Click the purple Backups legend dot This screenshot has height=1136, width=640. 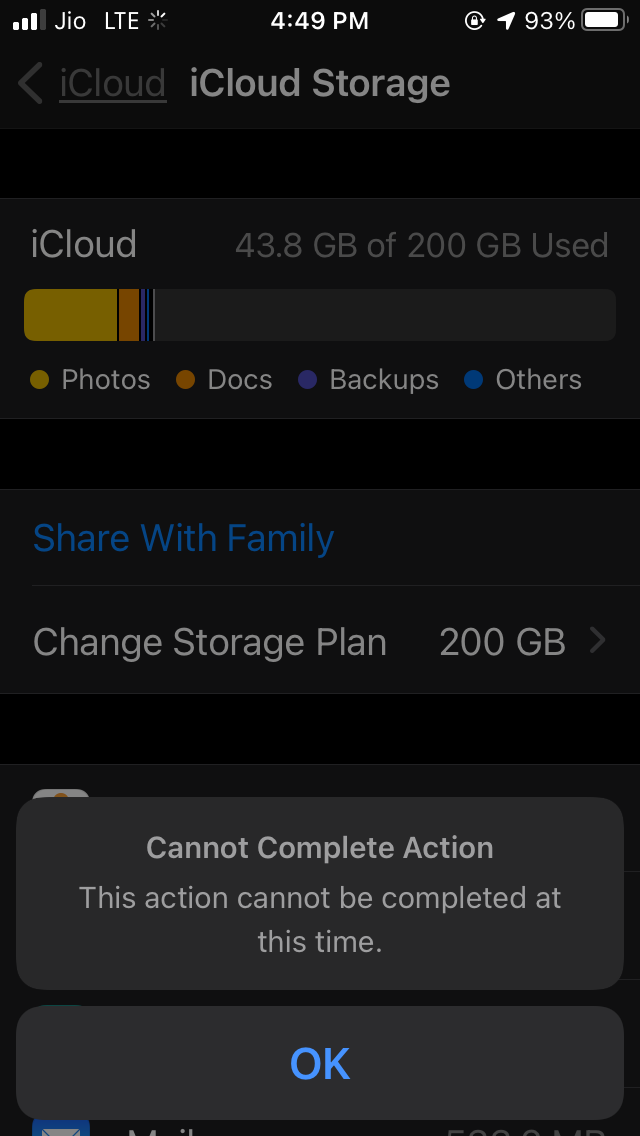(308, 380)
